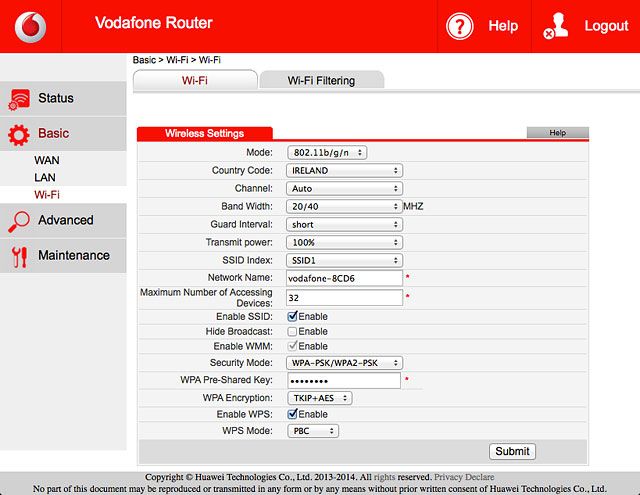Click the WPA Pre-Shared Key field
This screenshot has width=640, height=495.
(x=344, y=381)
